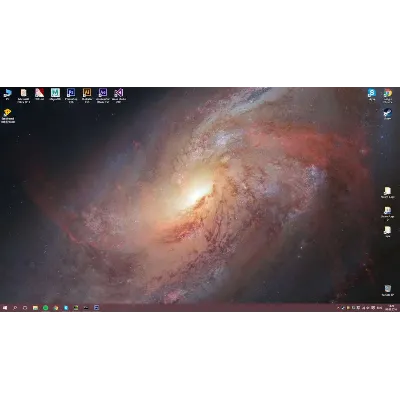Open File Explorer from the taskbar
This screenshot has width=400, height=400.
(35, 308)
